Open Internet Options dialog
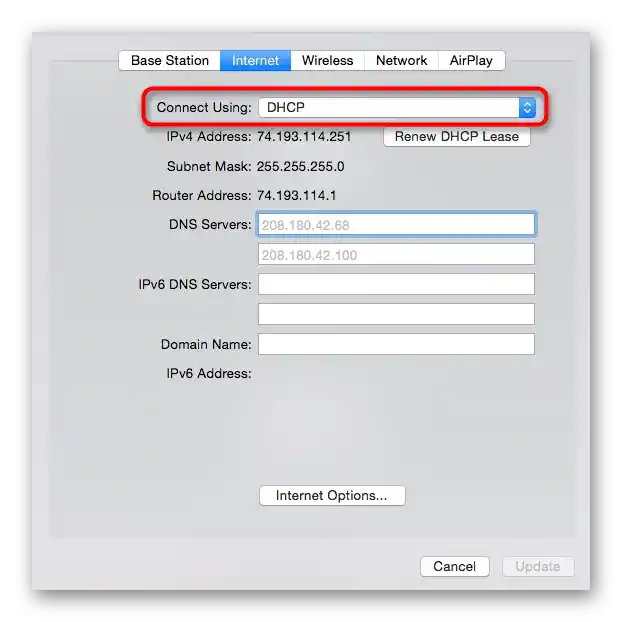The width and height of the screenshot is (622, 622). pos(332,495)
